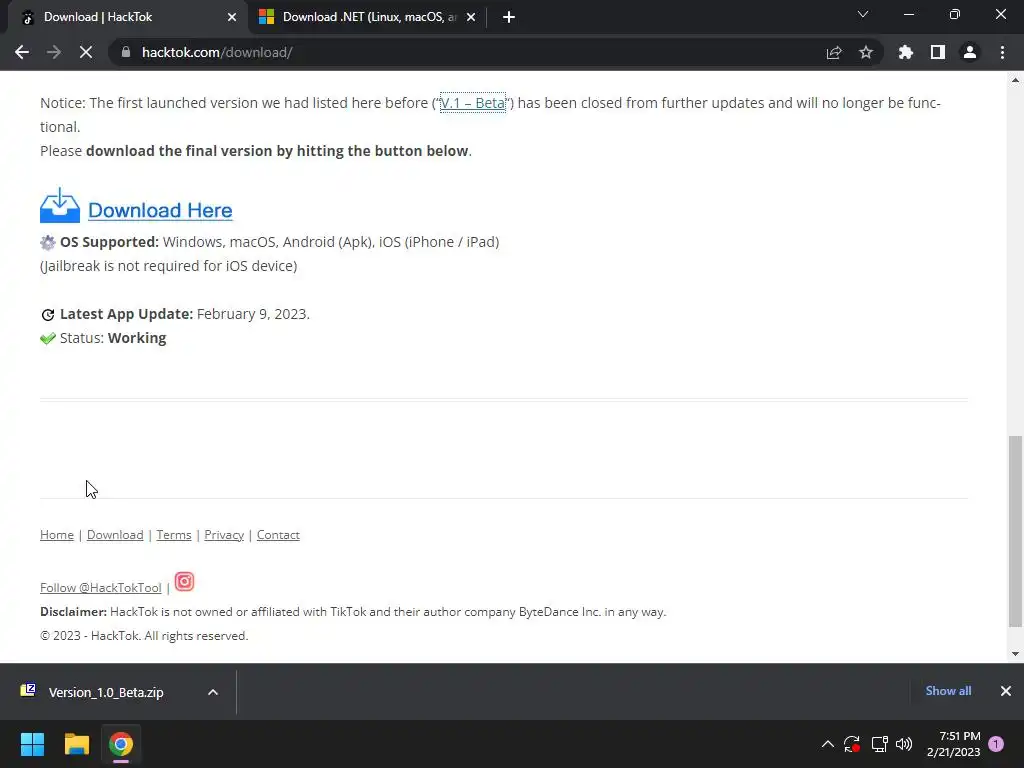Click the Download Here link
Image resolution: width=1024 pixels, height=768 pixels.
click(x=160, y=210)
